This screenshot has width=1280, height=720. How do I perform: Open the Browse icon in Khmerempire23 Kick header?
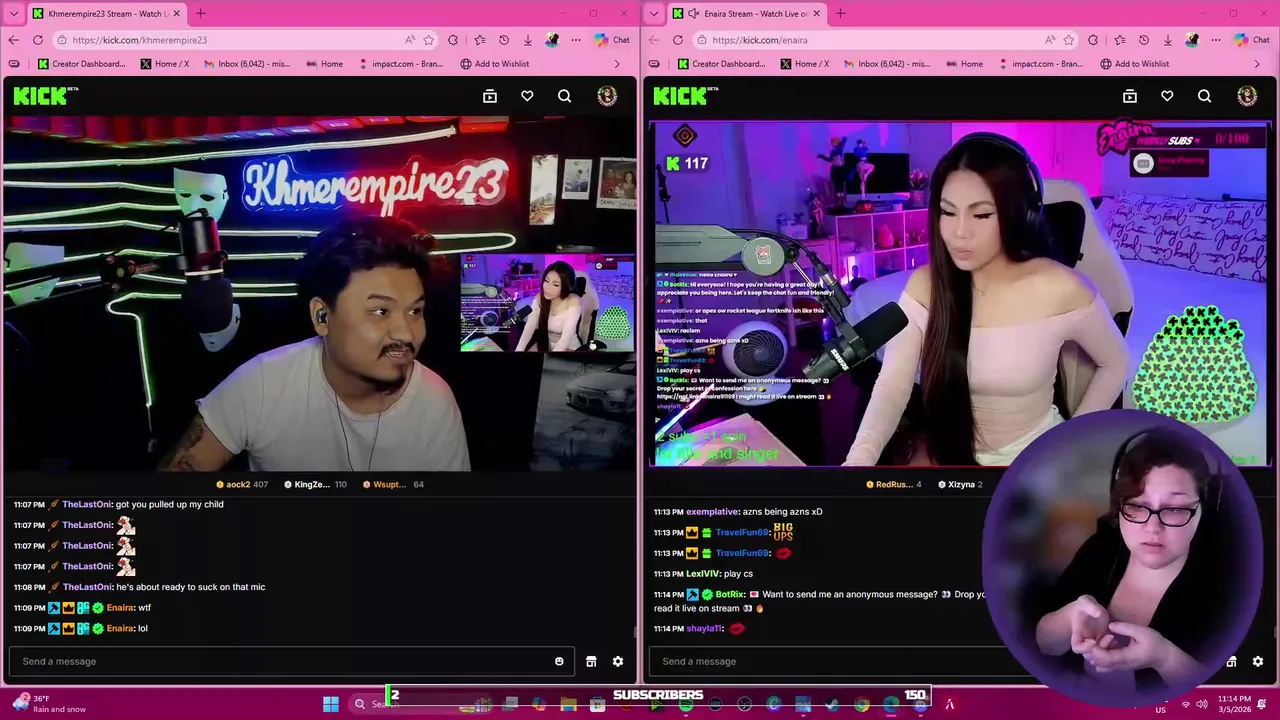(x=490, y=96)
